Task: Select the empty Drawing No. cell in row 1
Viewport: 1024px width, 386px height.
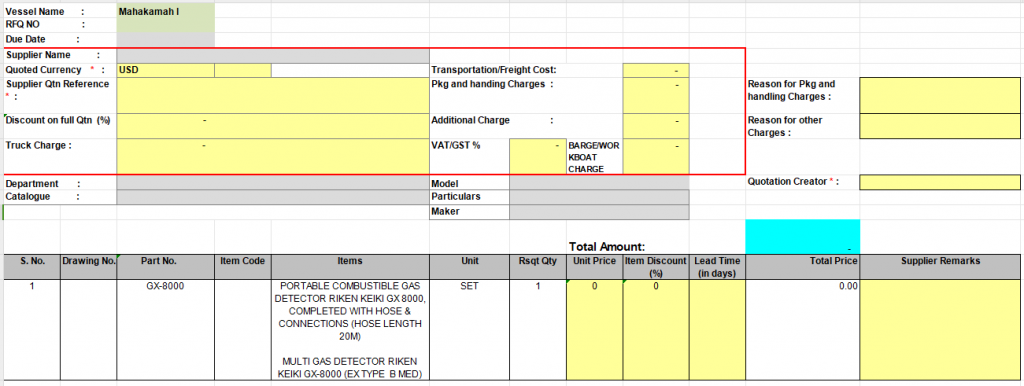Action: coord(89,330)
